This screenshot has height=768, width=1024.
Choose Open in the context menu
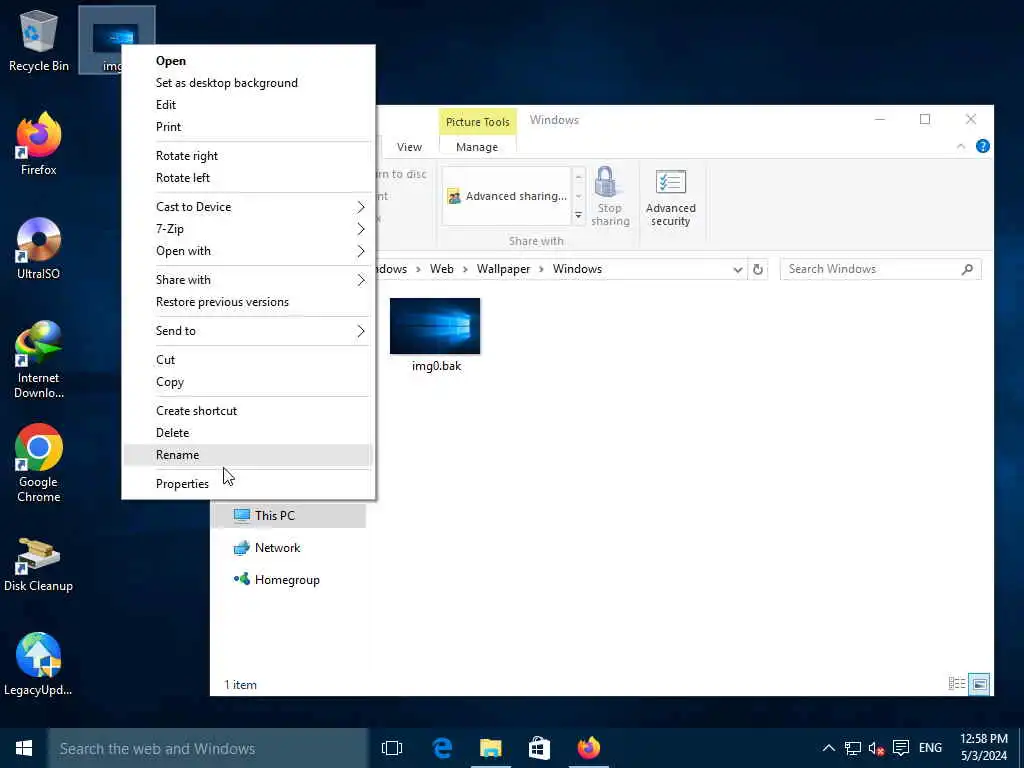(248, 61)
